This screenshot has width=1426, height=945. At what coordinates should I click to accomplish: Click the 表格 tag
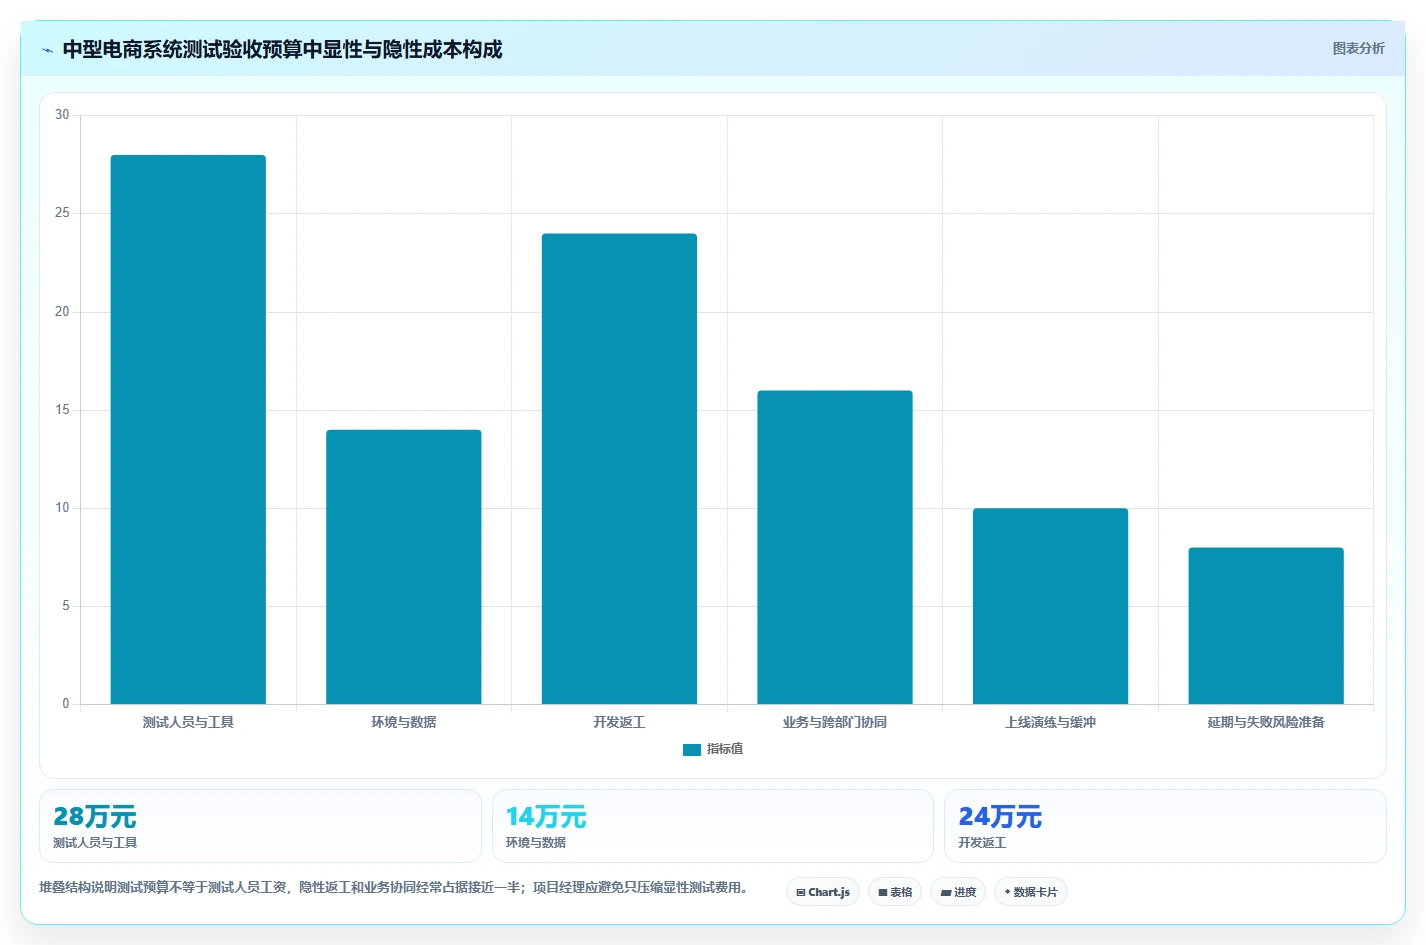coord(895,892)
